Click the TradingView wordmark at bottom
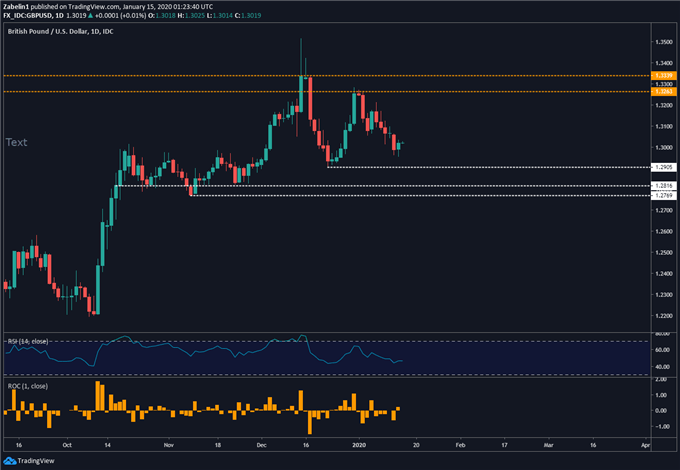The width and height of the screenshot is (680, 470). click(36, 461)
